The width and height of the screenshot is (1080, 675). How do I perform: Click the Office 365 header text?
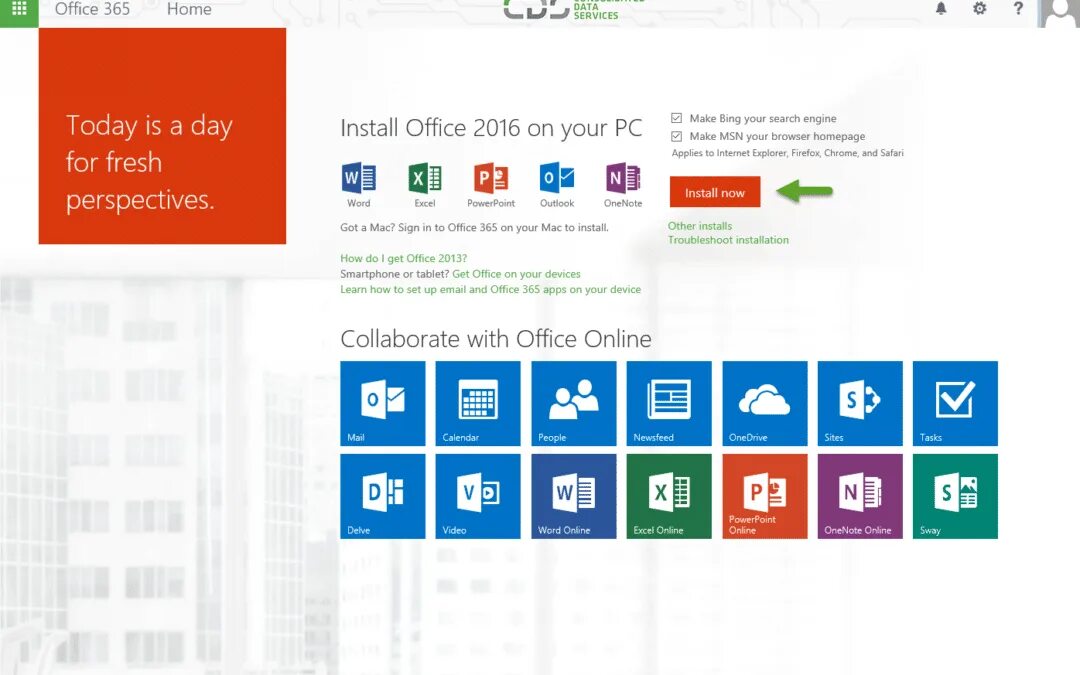pos(92,10)
